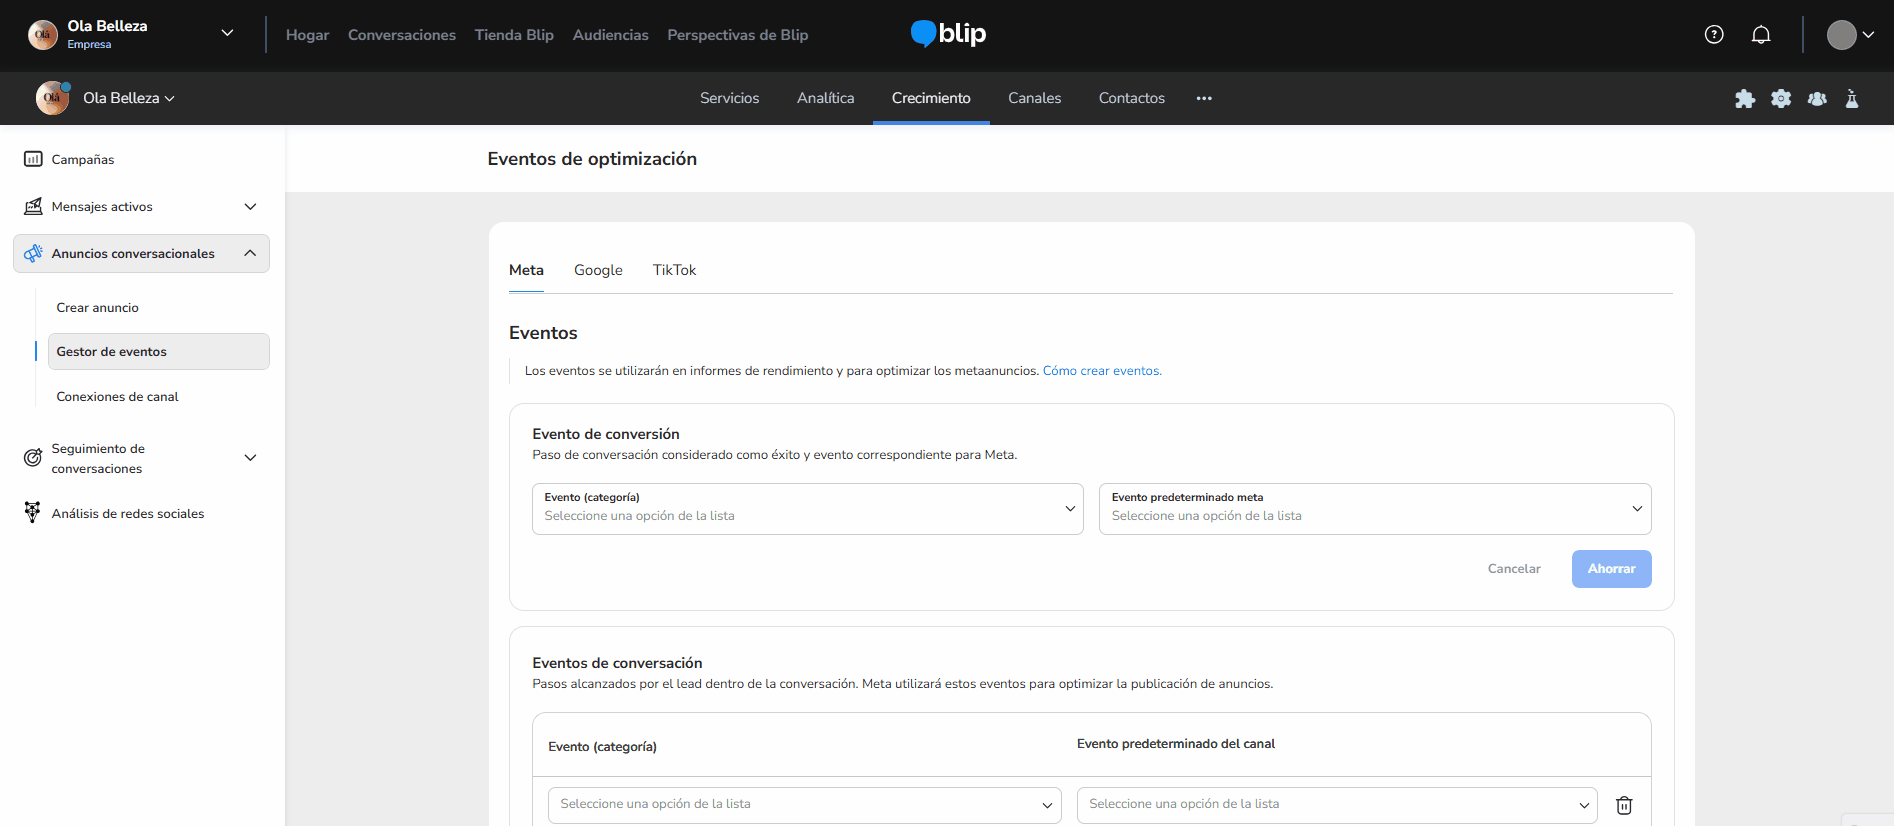Viewport: 1894px width, 826px height.
Task: Open Campañas in the sidebar
Action: coord(83,159)
